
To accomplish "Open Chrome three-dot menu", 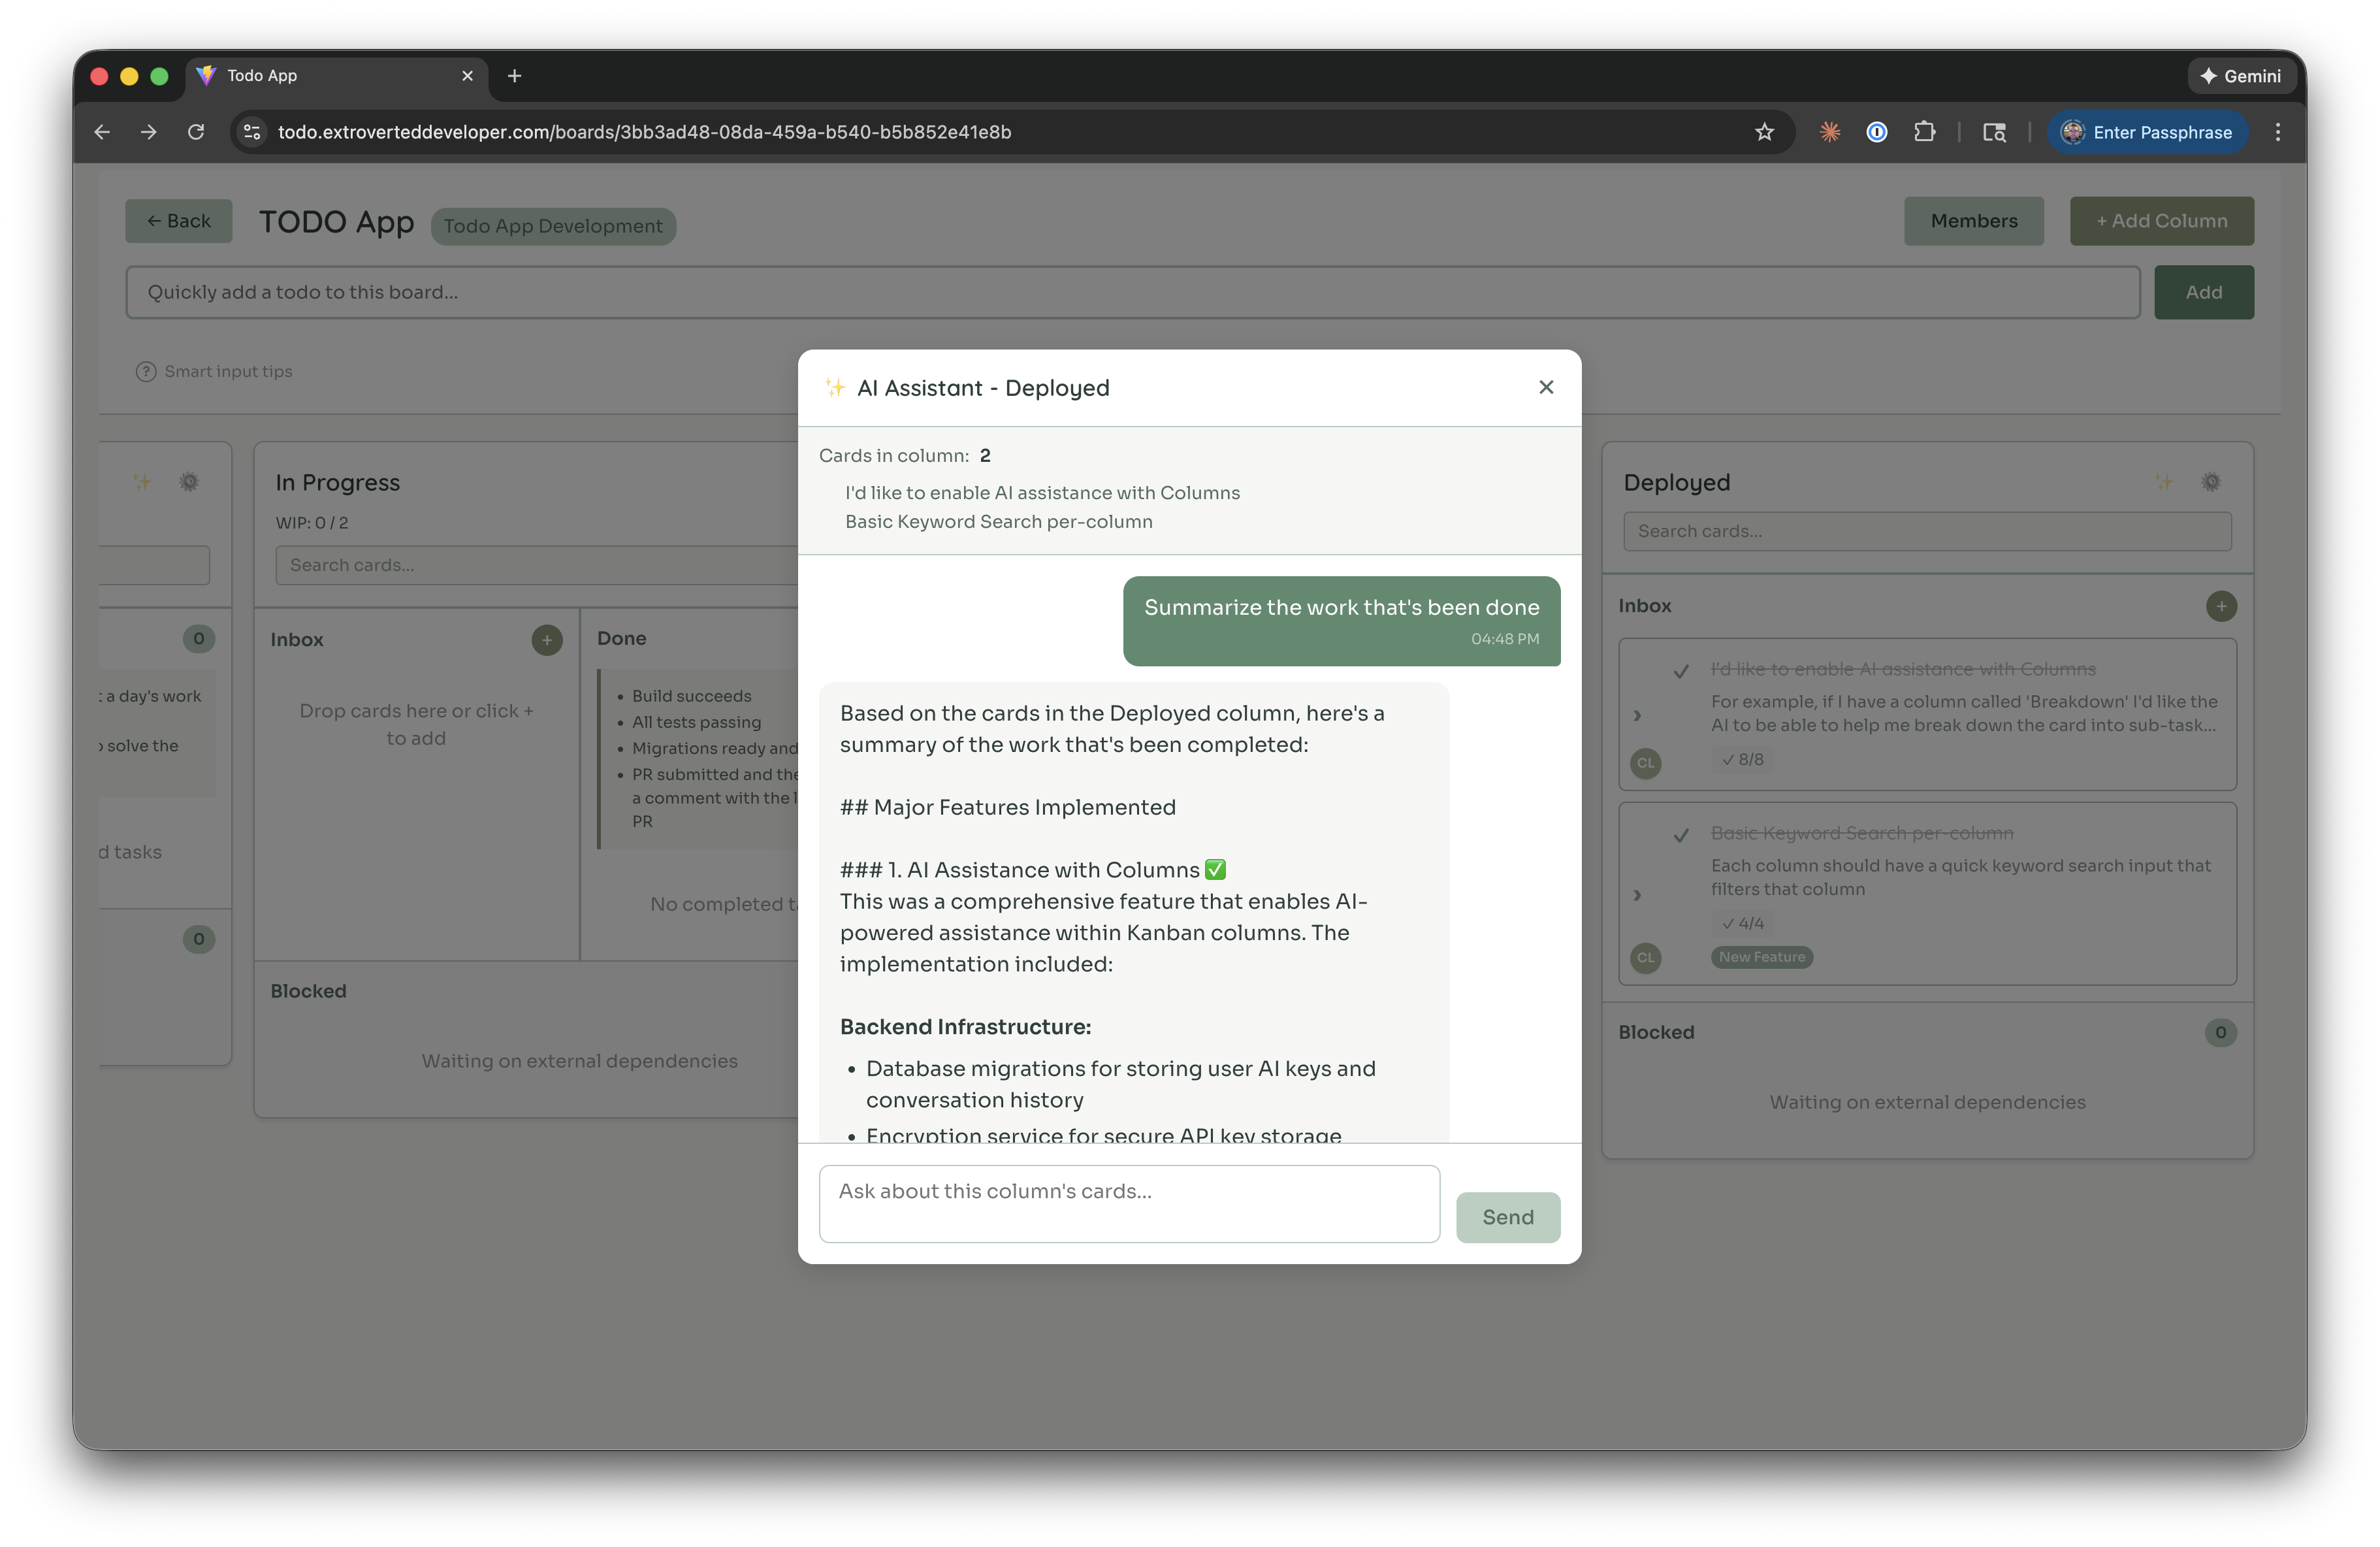I will tap(2277, 132).
